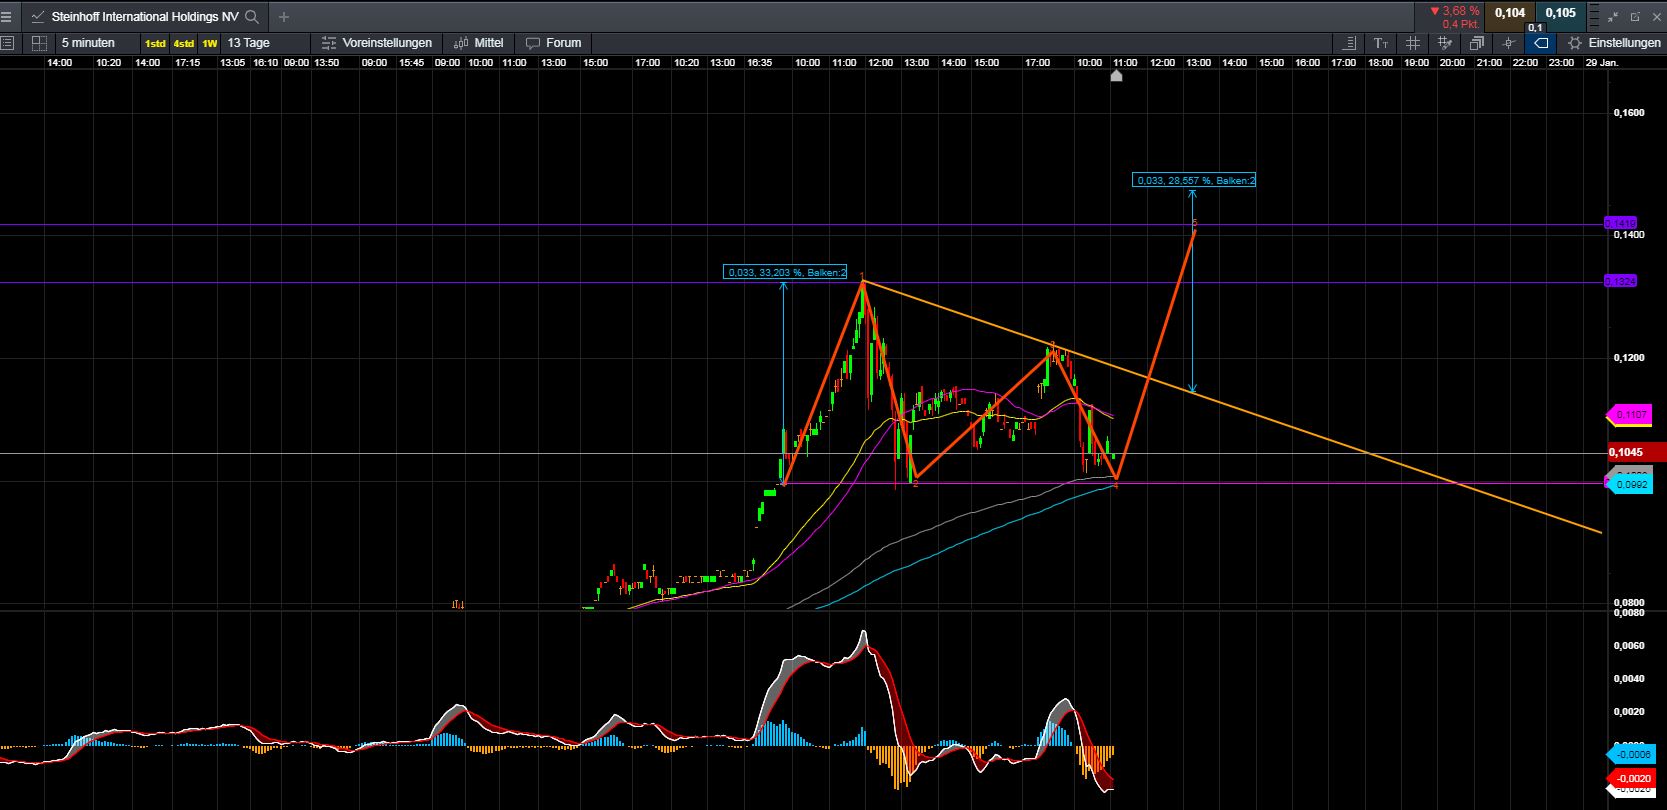Open the grid drawing tools icon
The width and height of the screenshot is (1667, 810).
click(x=1445, y=43)
